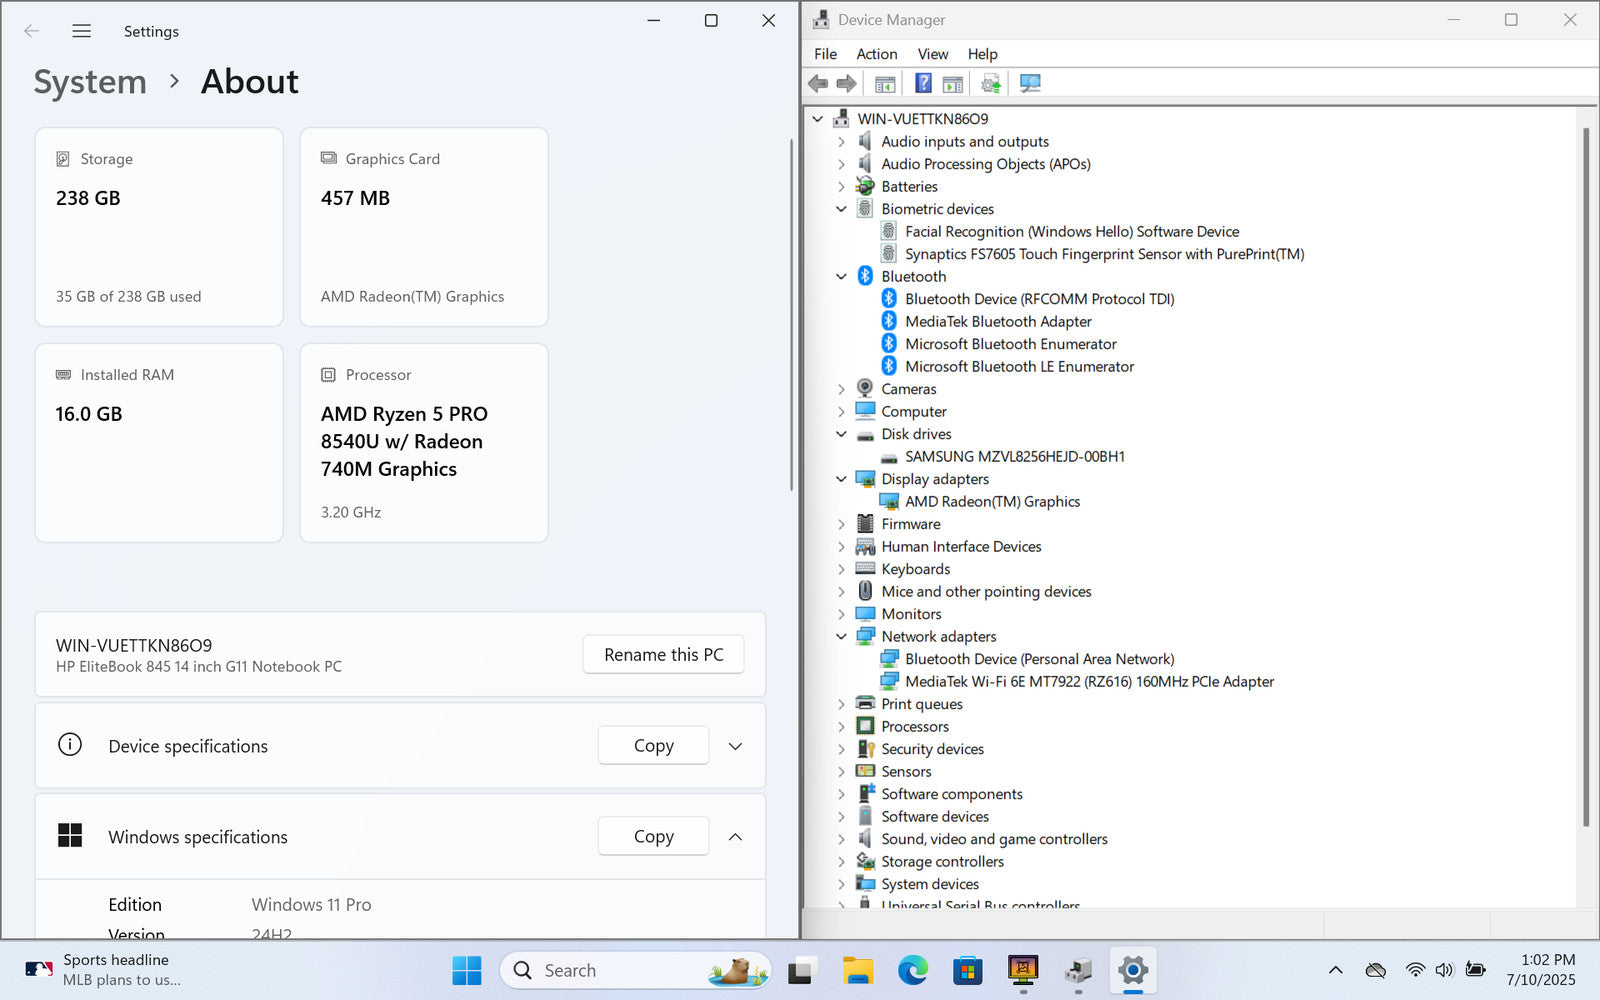Click the blue Help toolbar icon

tap(923, 83)
